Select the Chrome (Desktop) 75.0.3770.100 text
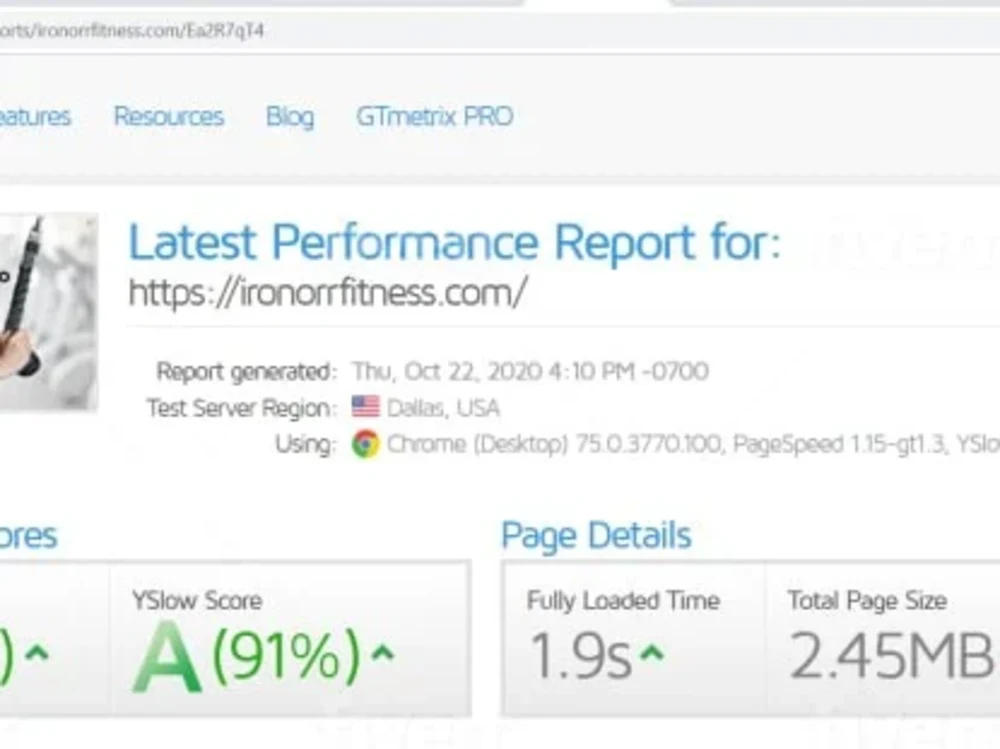Image resolution: width=1000 pixels, height=749 pixels. tap(554, 444)
